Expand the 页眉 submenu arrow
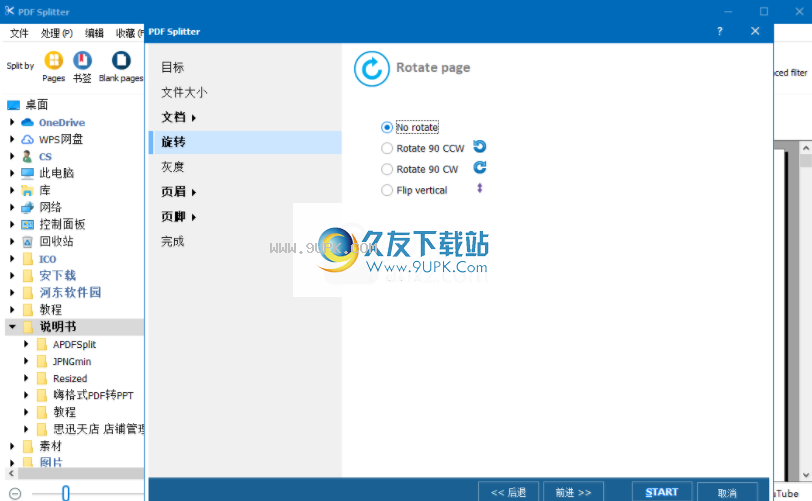Screen dimensions: 812x501 194,193
